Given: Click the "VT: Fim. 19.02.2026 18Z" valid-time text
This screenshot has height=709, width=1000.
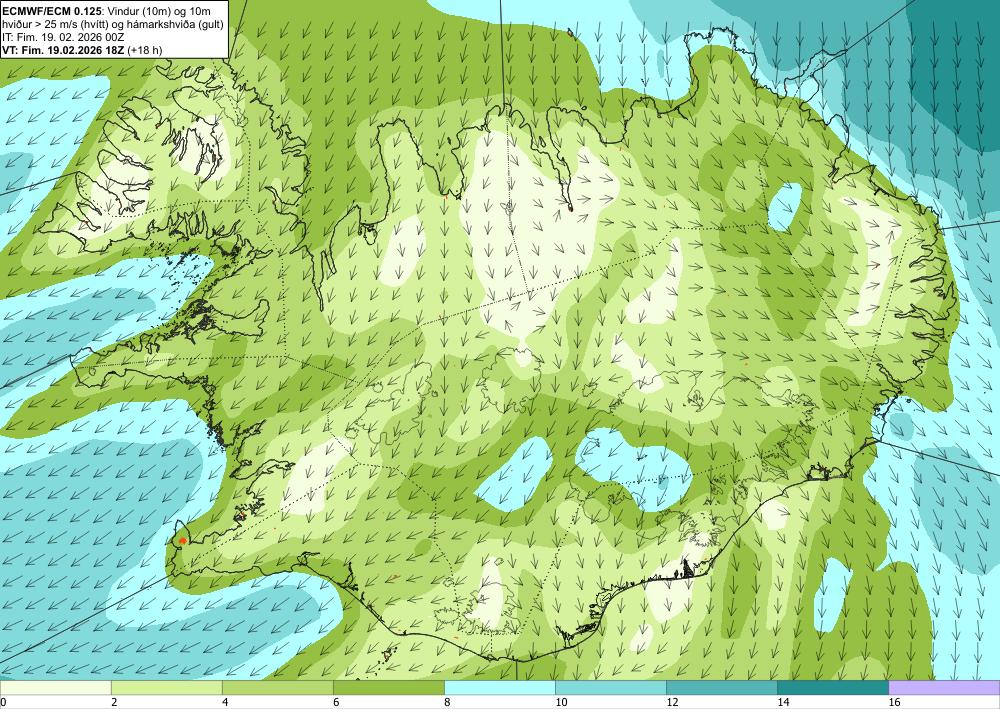Looking at the screenshot, I should pos(64,50).
